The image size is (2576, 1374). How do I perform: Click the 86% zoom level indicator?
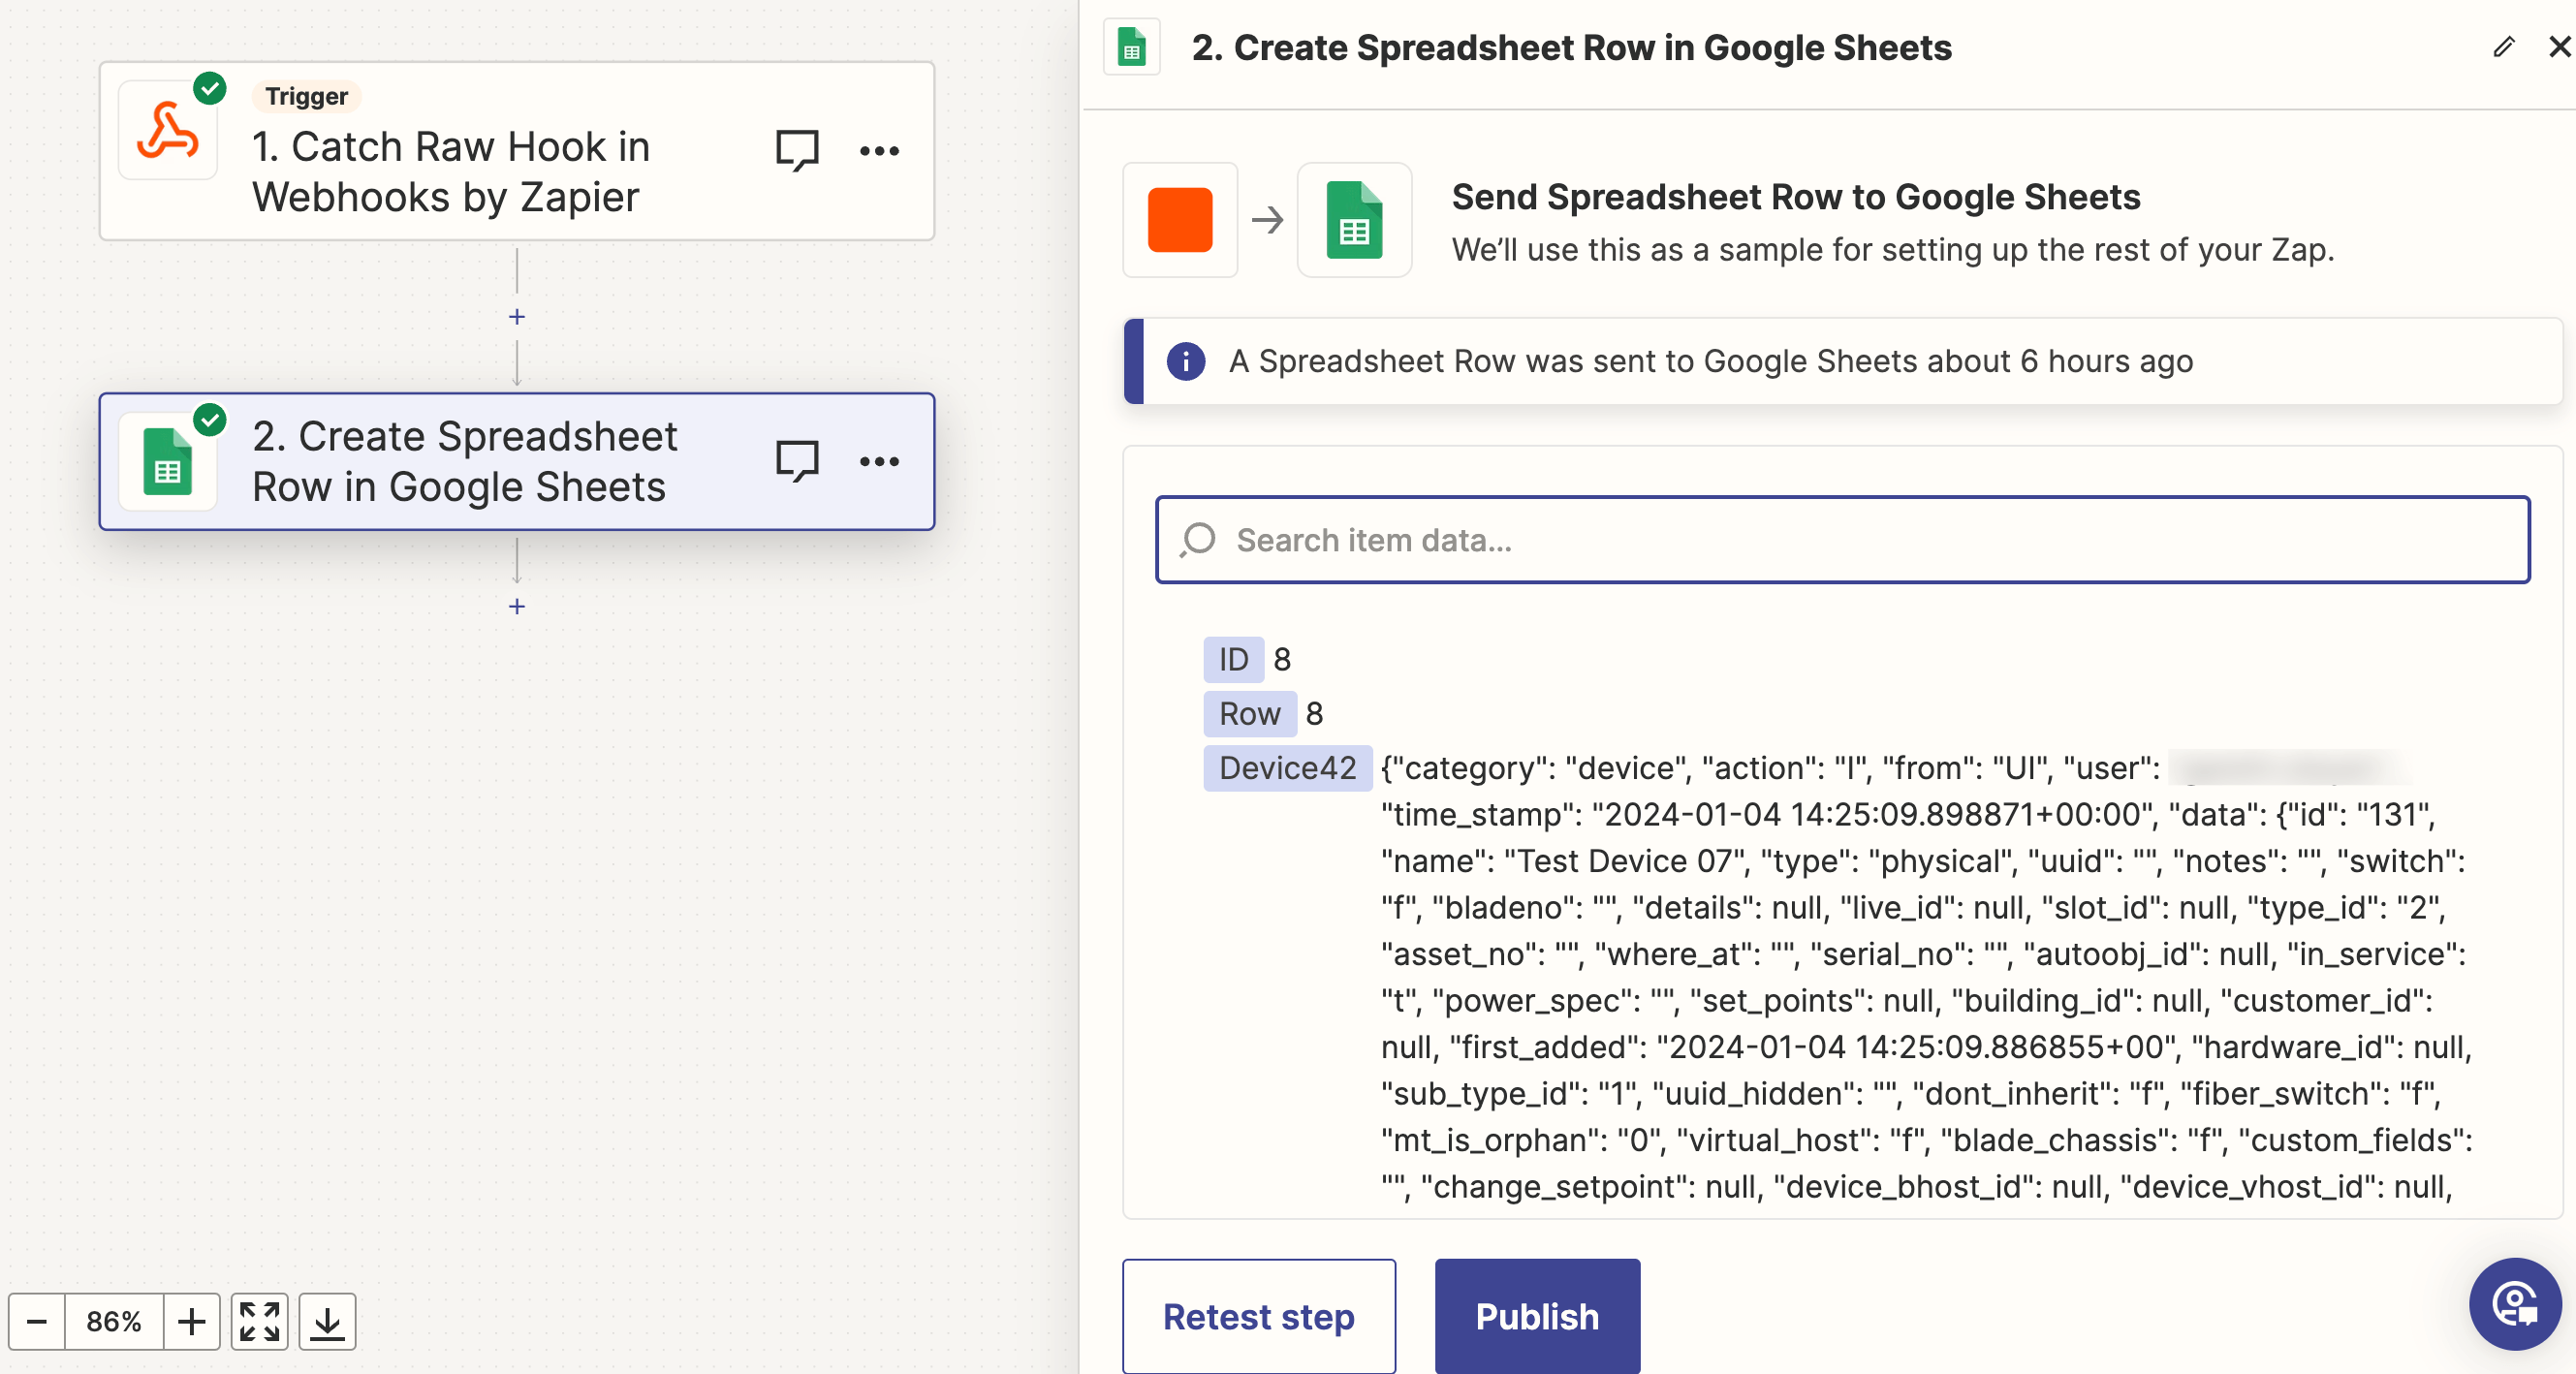click(x=114, y=1321)
